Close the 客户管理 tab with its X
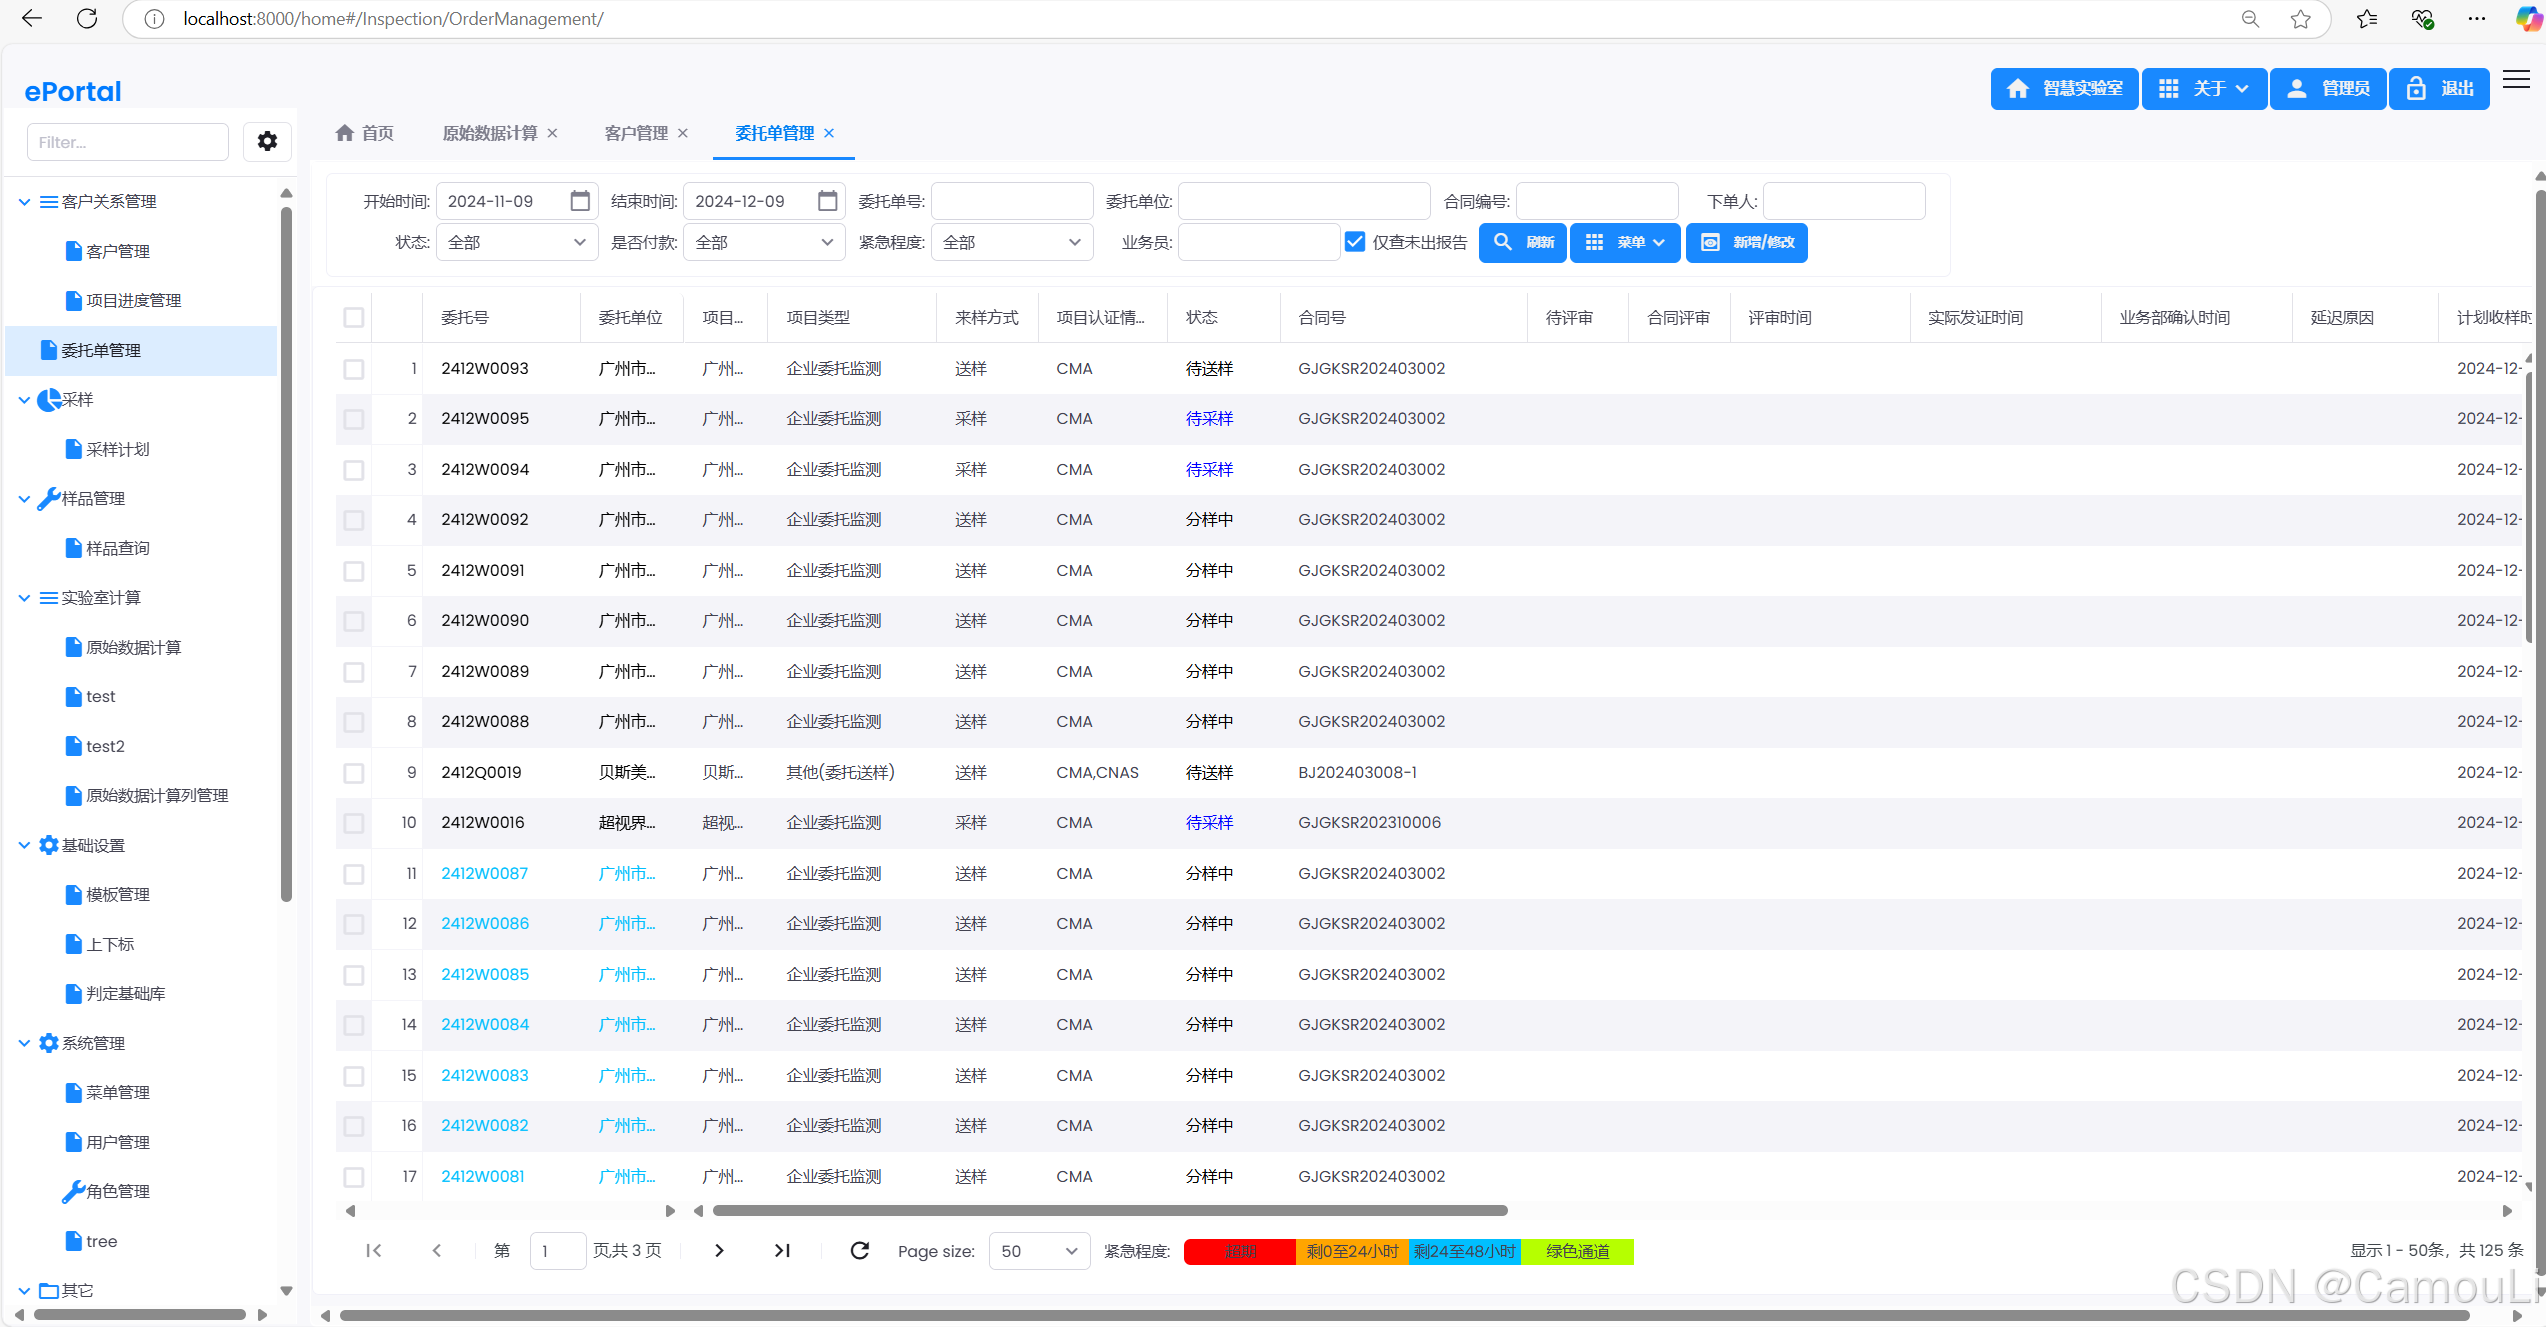This screenshot has height=1327, width=2546. pos(683,133)
